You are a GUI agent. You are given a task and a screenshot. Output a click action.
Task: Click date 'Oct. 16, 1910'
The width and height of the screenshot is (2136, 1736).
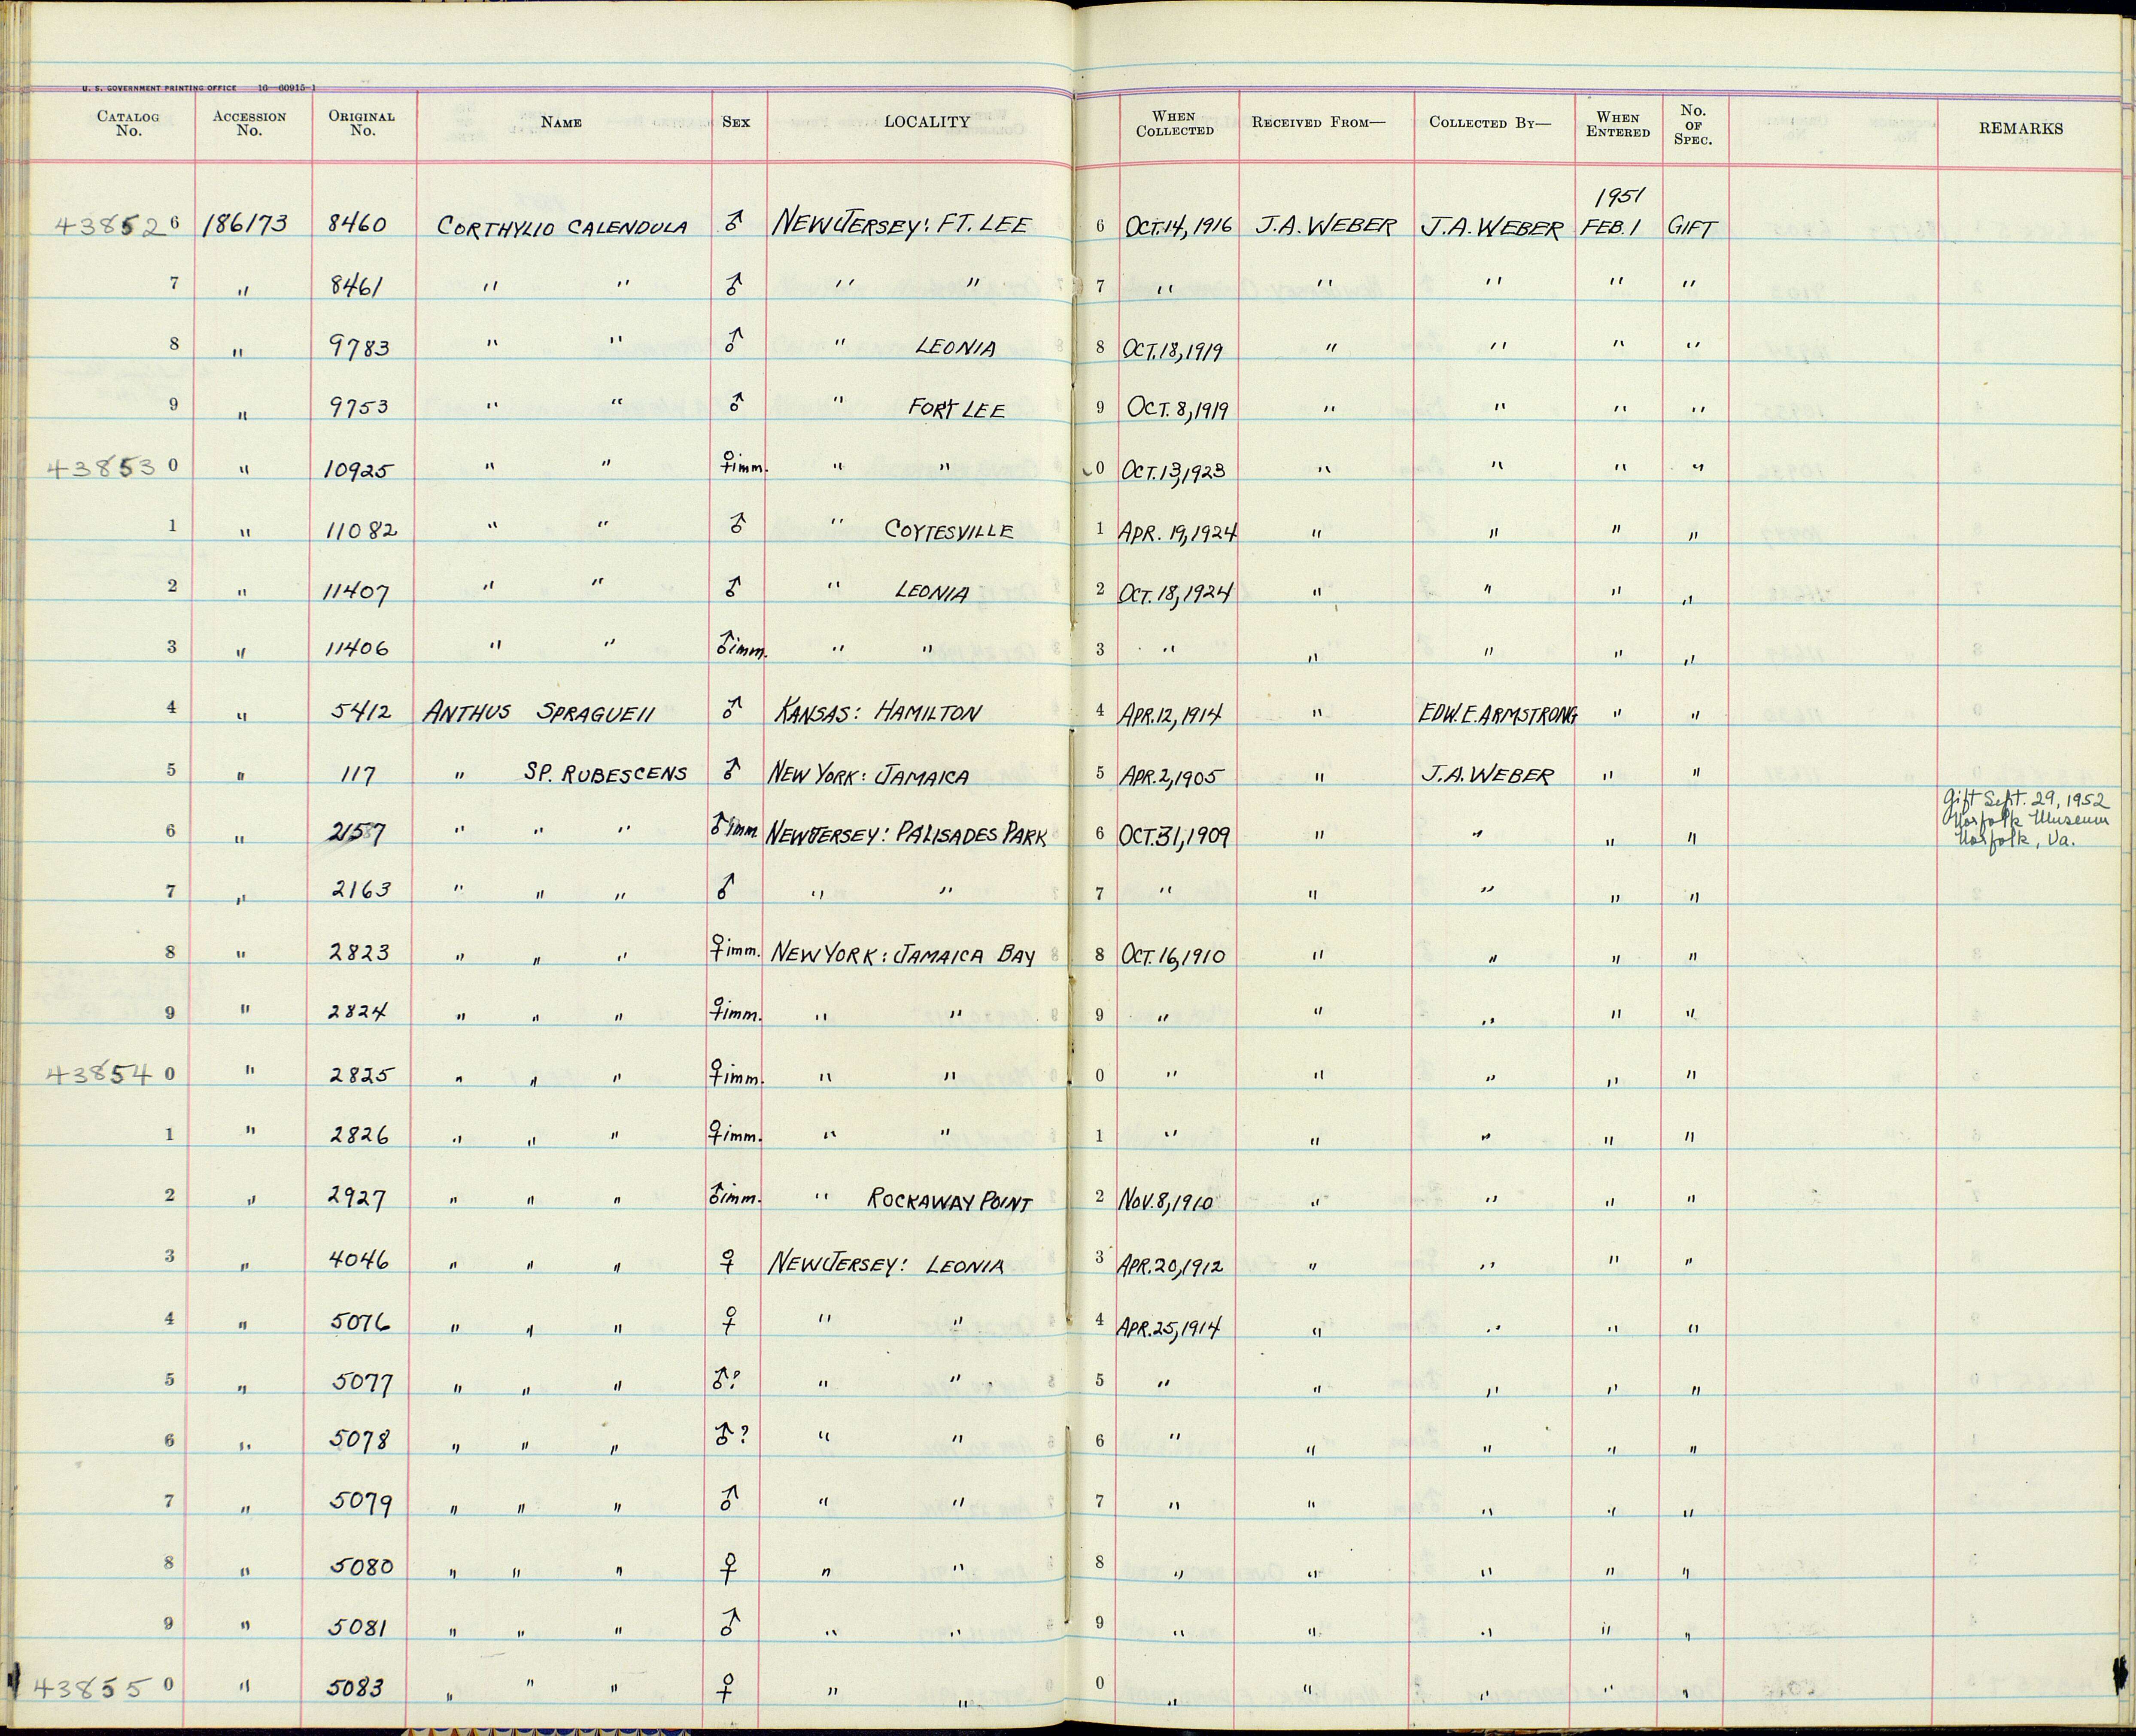tap(1173, 956)
